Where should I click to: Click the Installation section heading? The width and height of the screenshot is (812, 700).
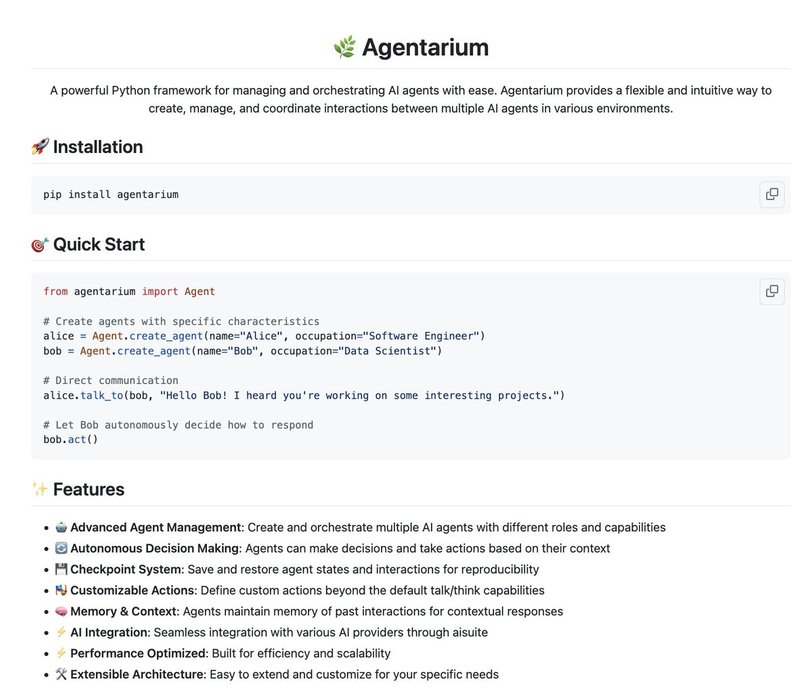pos(98,147)
